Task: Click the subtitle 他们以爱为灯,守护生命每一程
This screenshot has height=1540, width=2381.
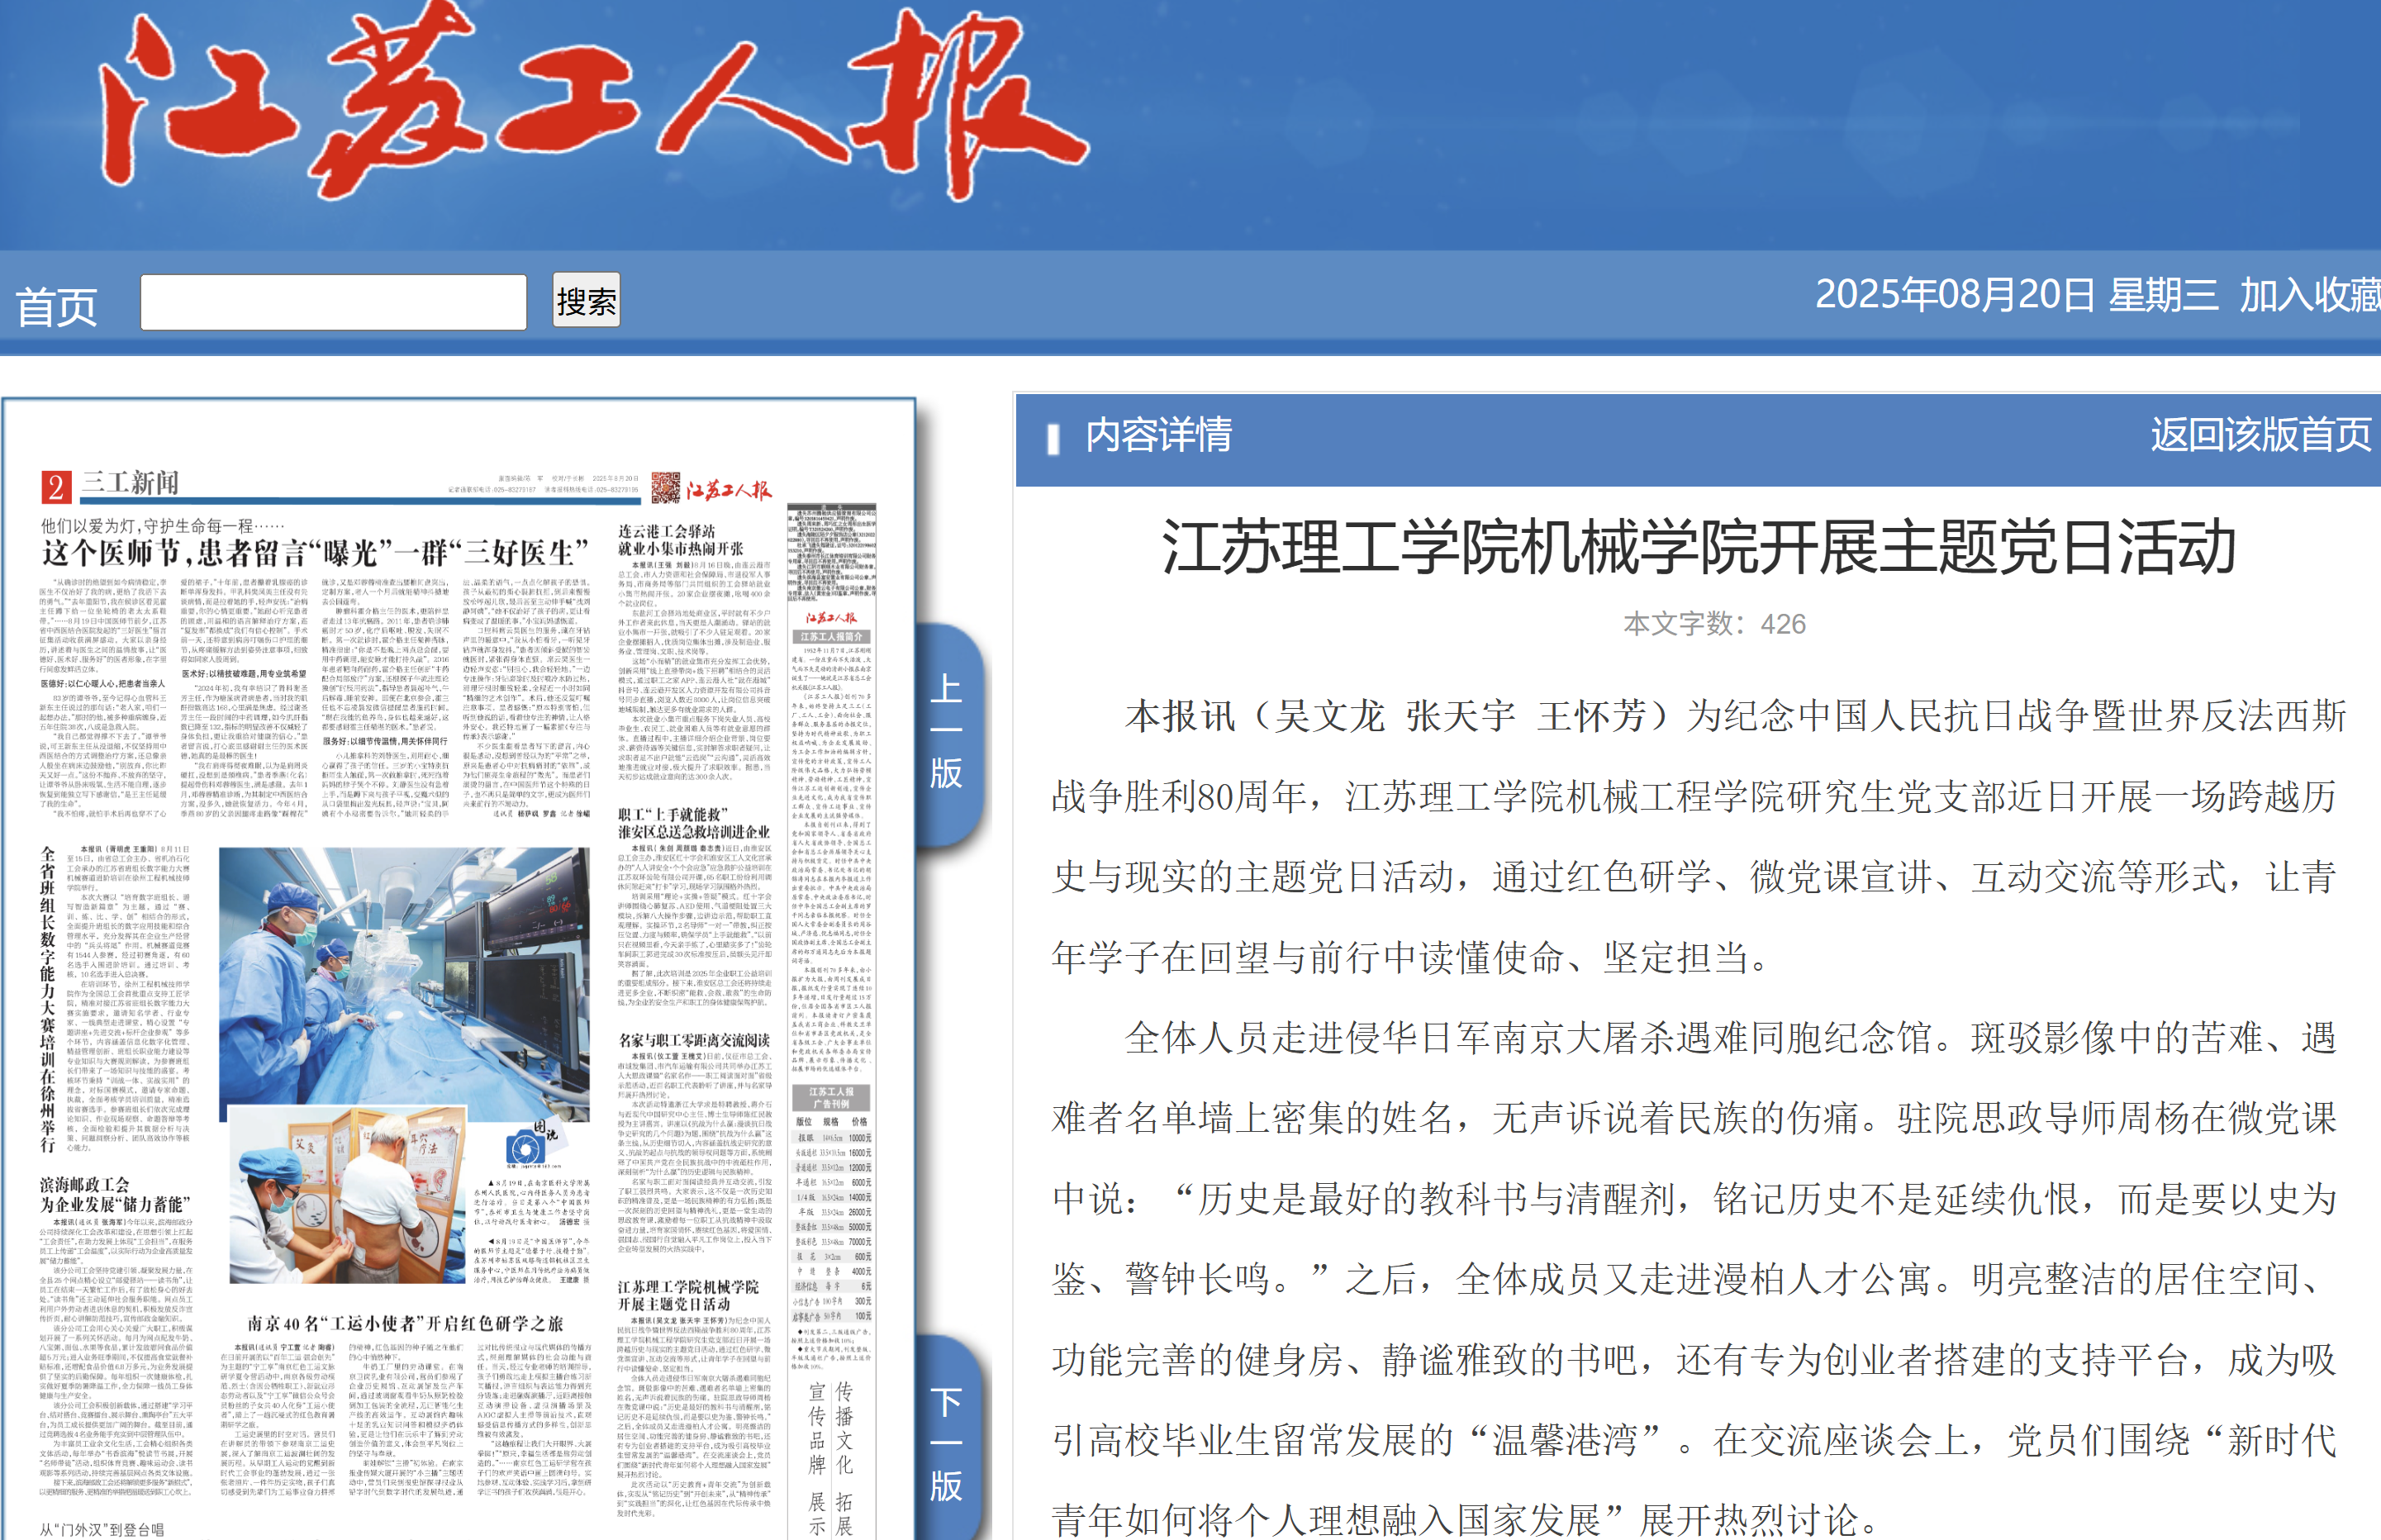Action: tap(162, 525)
